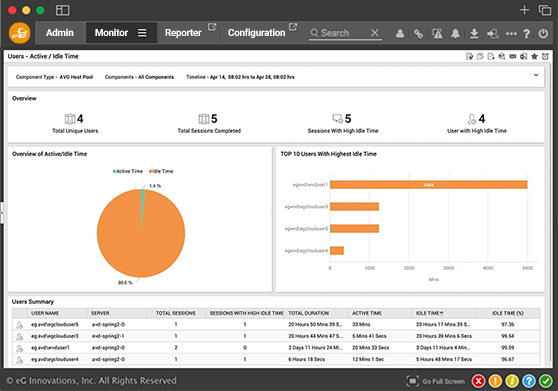Click Go Full Screen button
Image resolution: width=558 pixels, height=391 pixels.
point(436,381)
